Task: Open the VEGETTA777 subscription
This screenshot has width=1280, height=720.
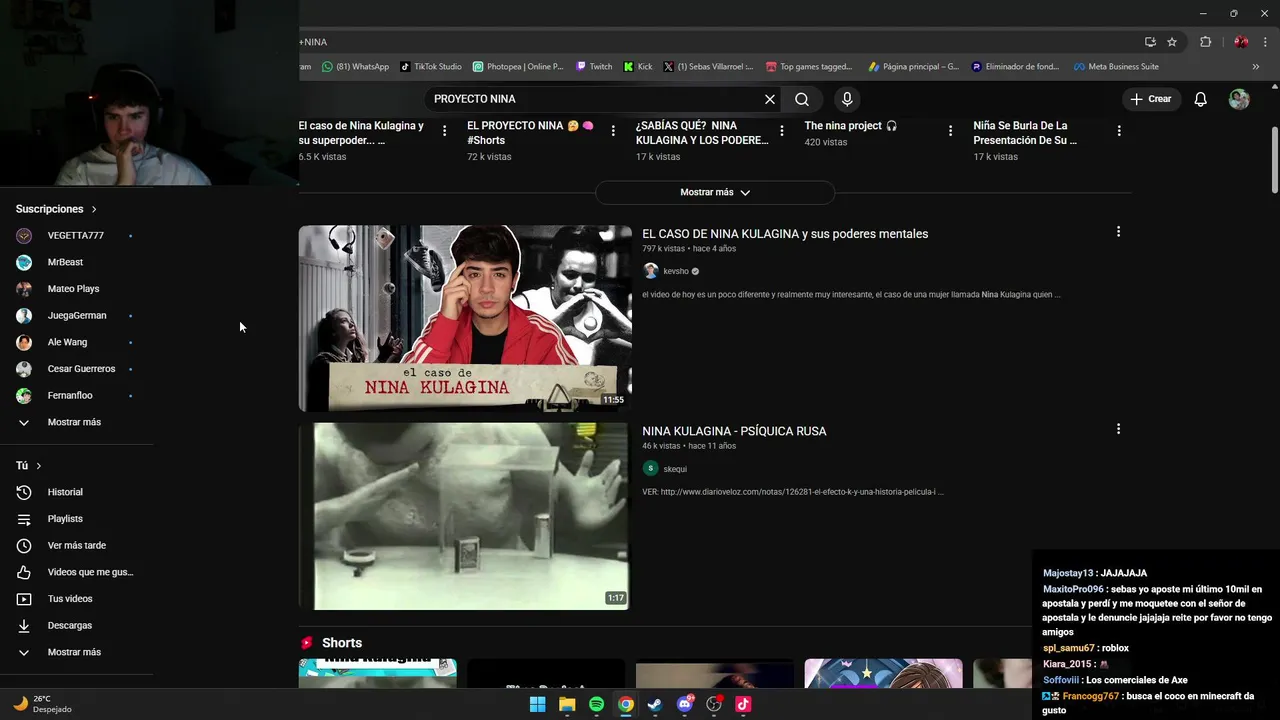Action: [x=77, y=235]
